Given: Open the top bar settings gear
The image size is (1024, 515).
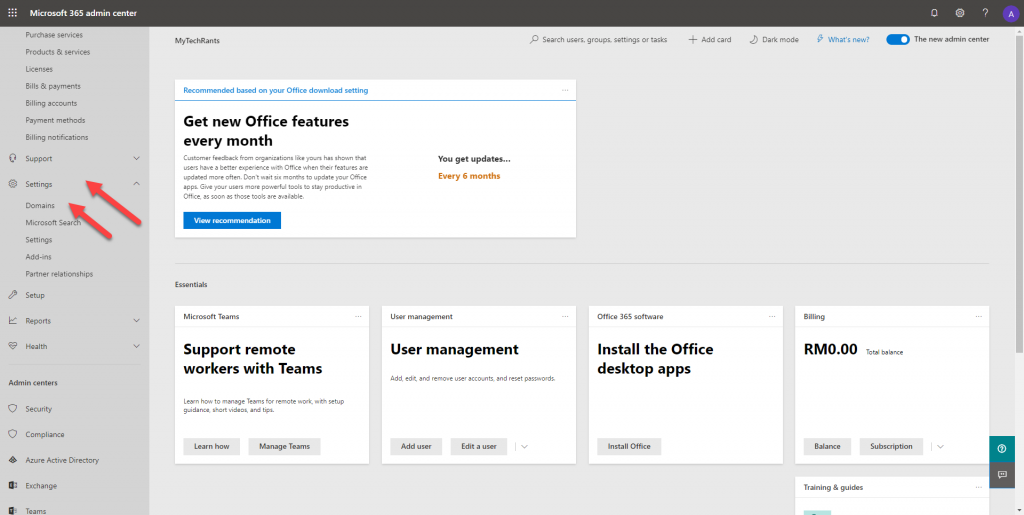Looking at the screenshot, I should (959, 13).
